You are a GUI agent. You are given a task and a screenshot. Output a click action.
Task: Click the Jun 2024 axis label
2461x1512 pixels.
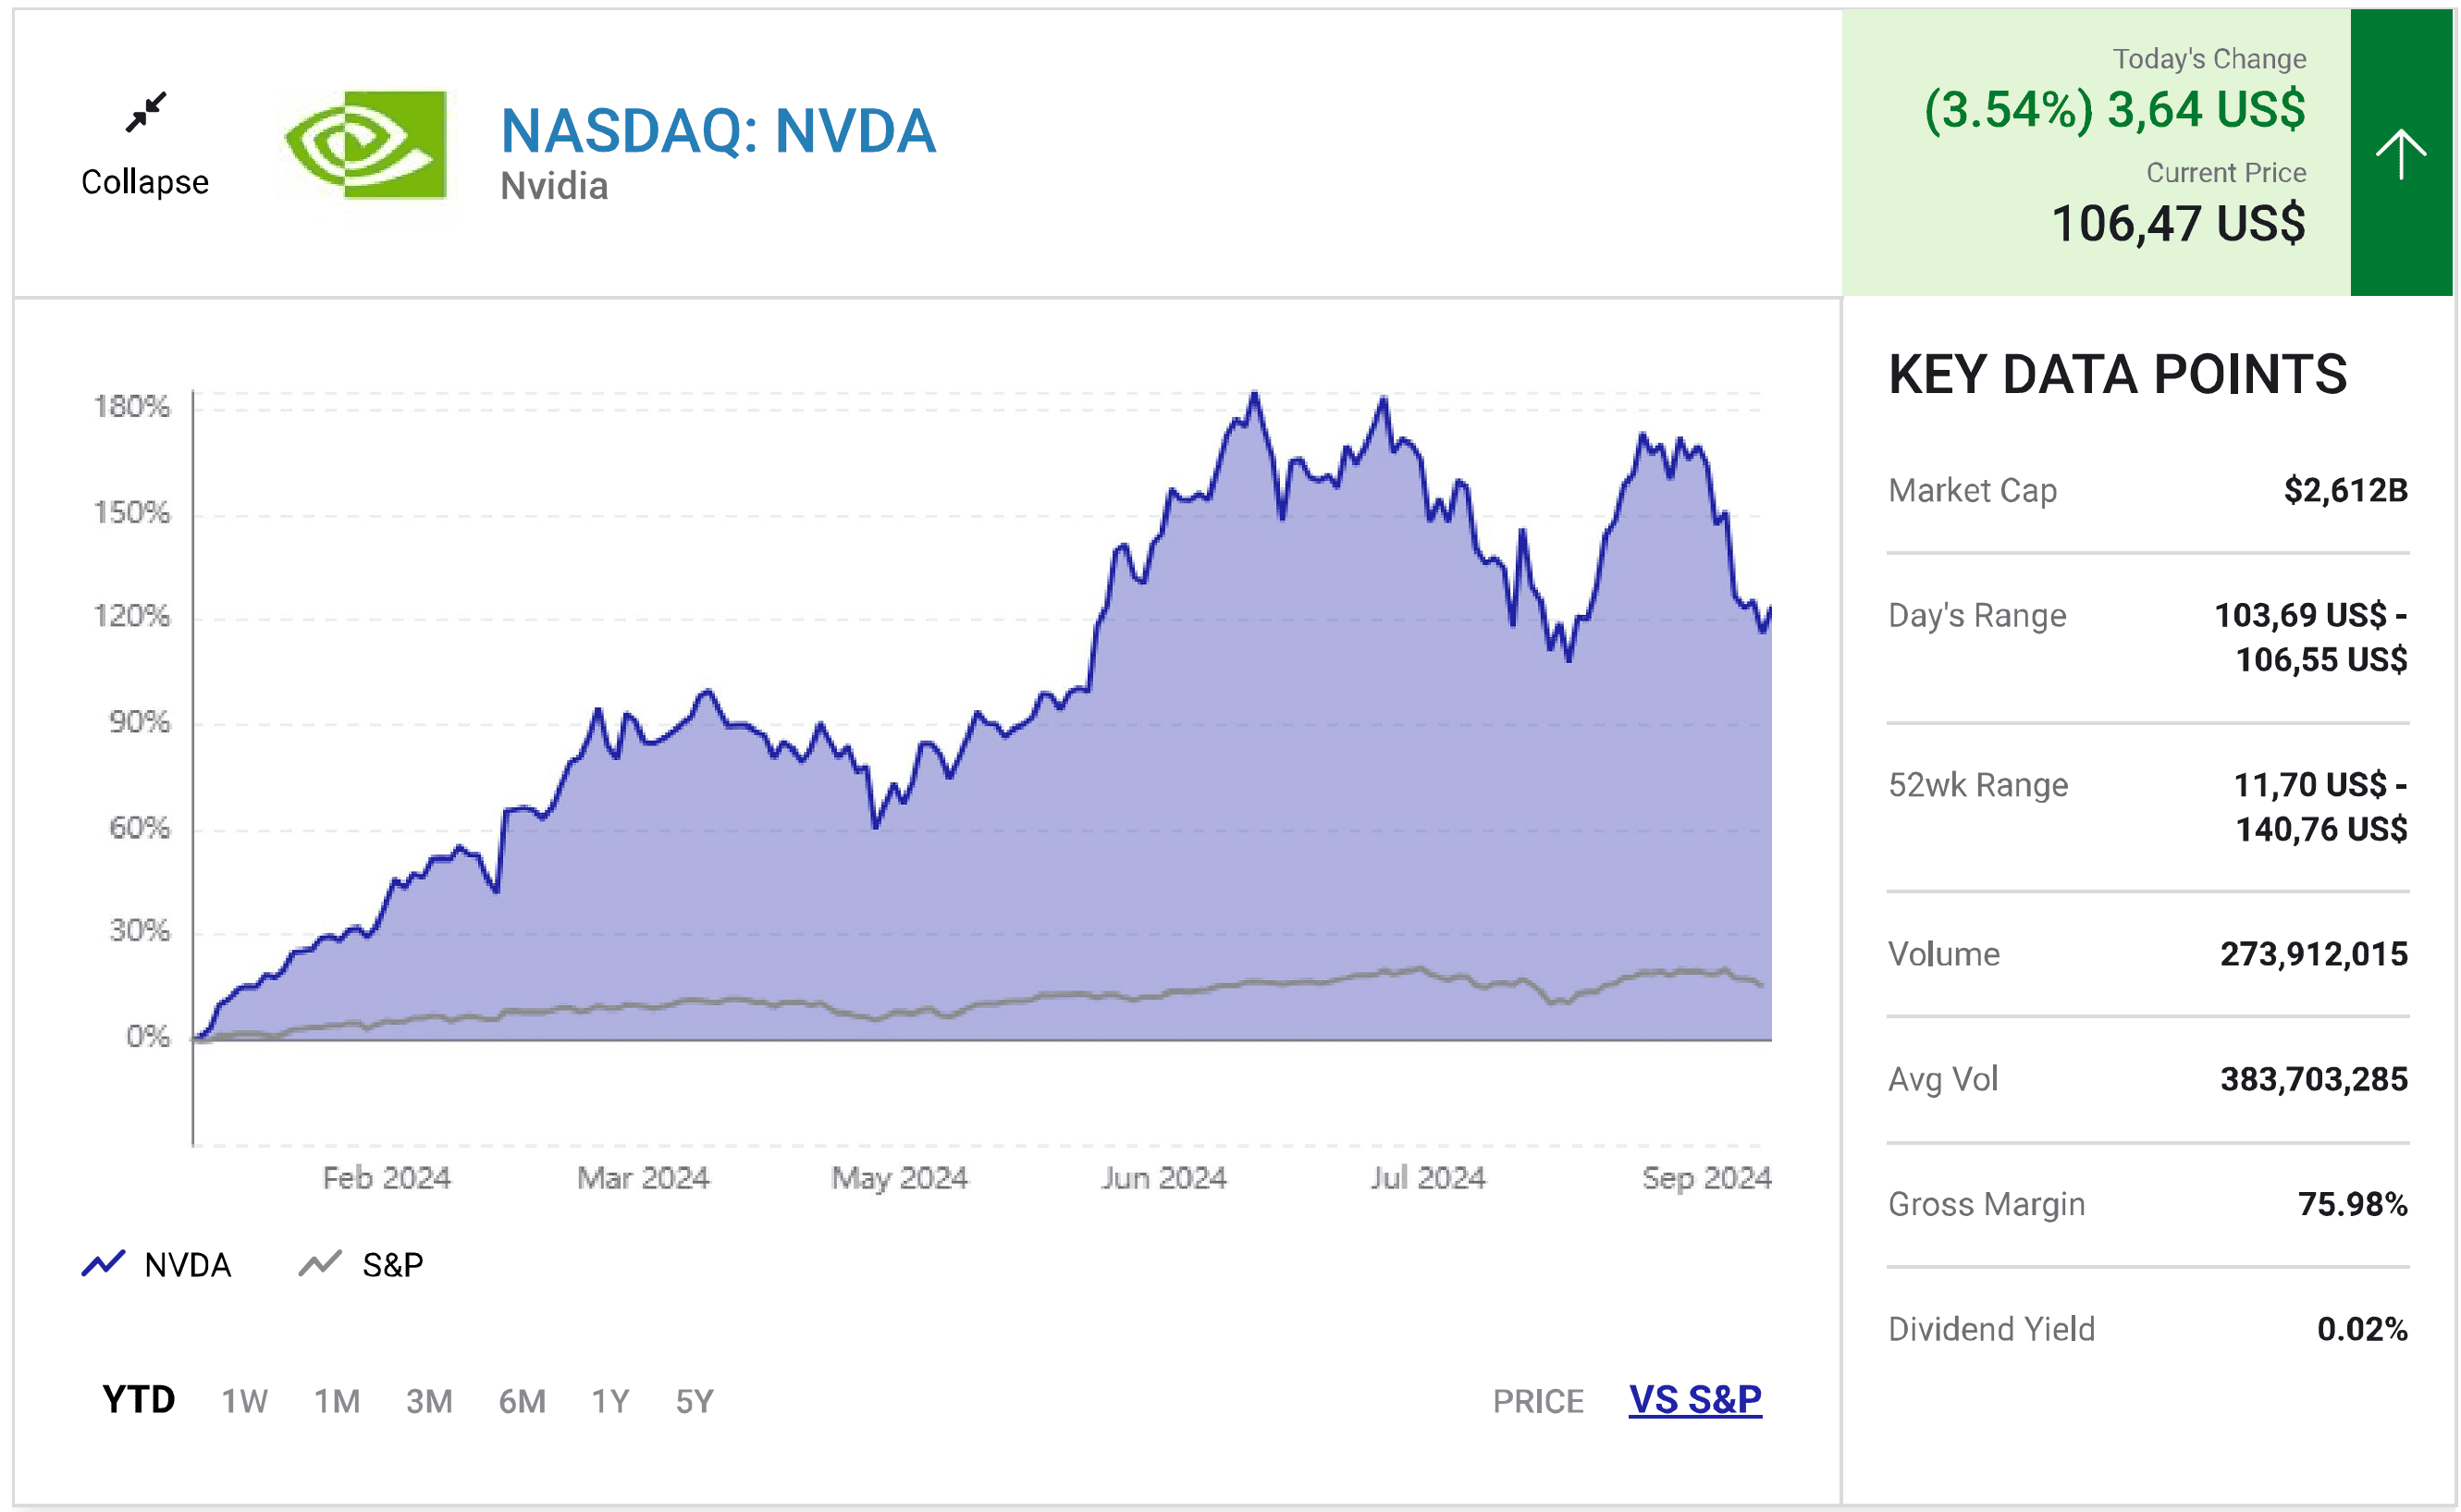point(1164,1178)
